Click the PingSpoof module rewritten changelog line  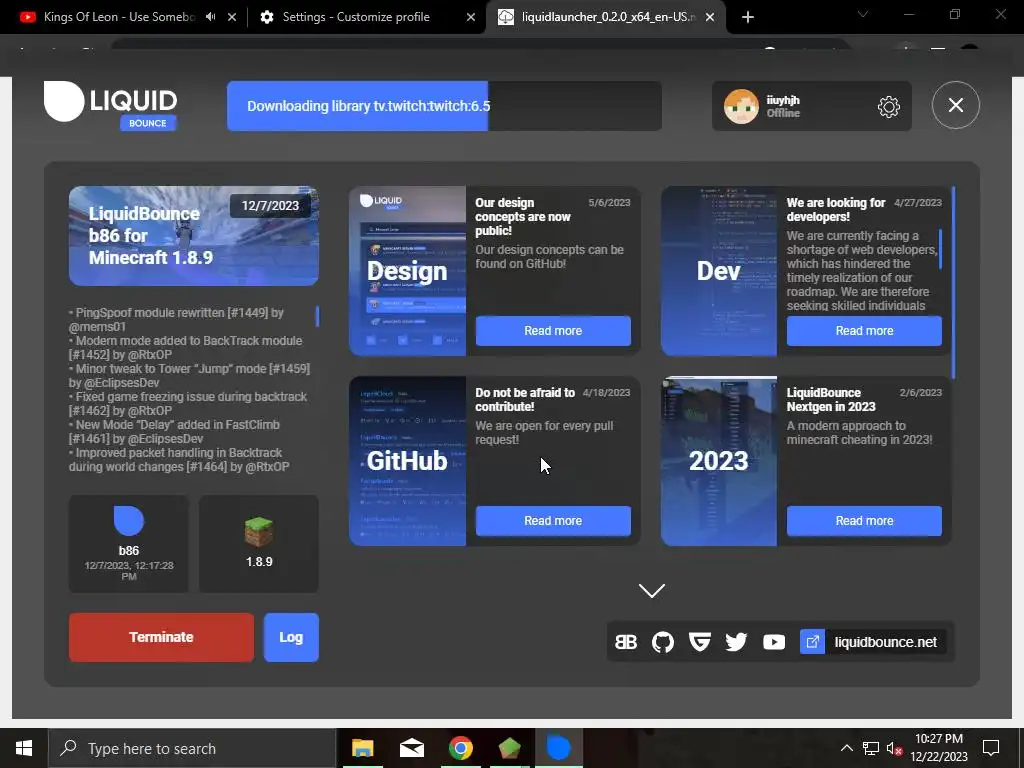click(176, 319)
